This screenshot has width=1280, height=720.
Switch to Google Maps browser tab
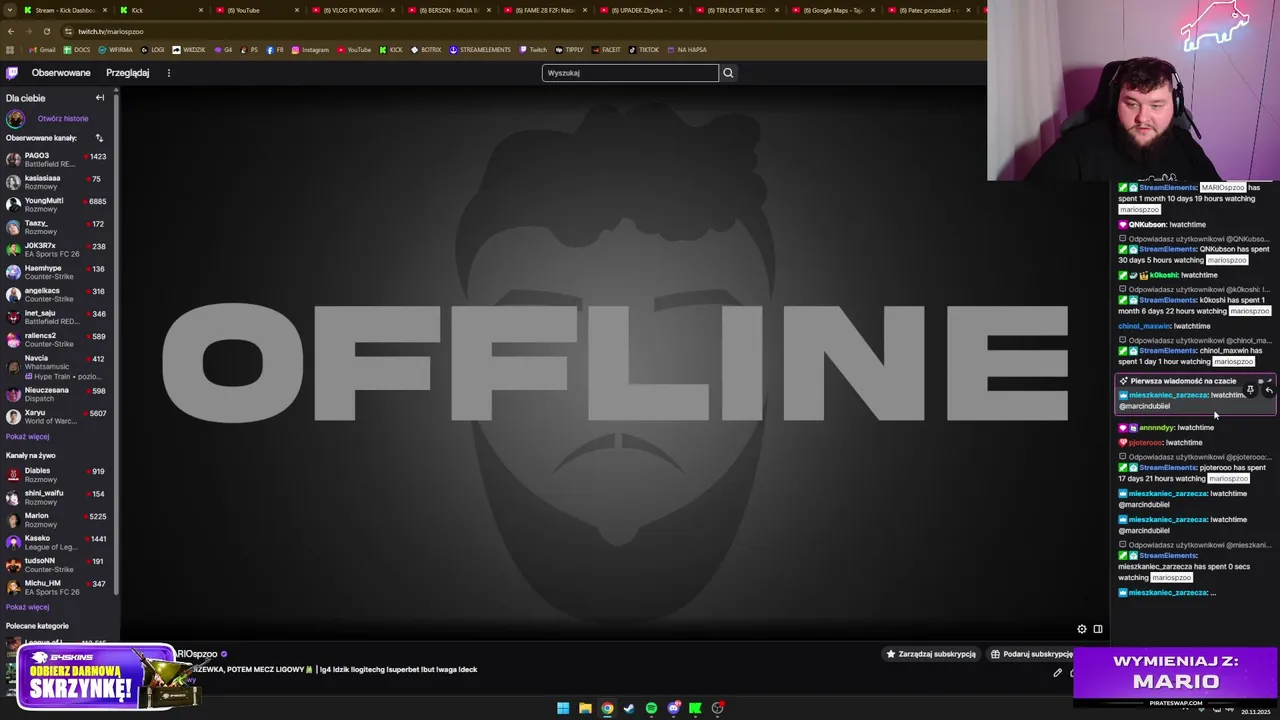click(x=830, y=10)
